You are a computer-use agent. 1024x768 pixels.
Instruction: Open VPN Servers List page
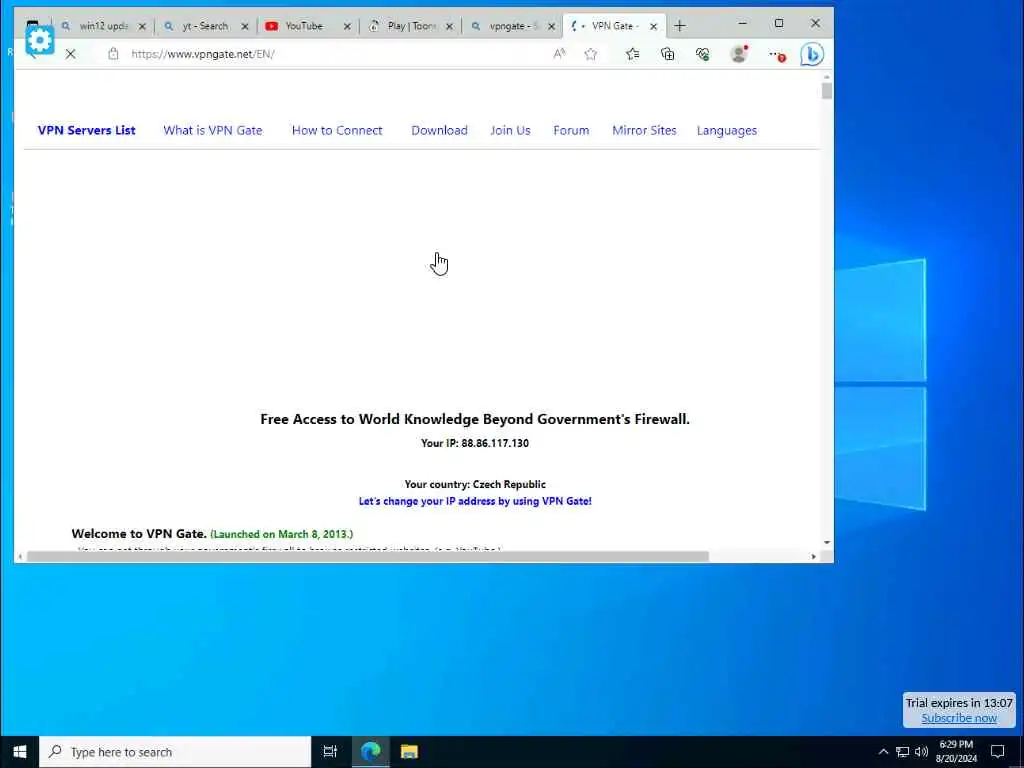coord(87,130)
